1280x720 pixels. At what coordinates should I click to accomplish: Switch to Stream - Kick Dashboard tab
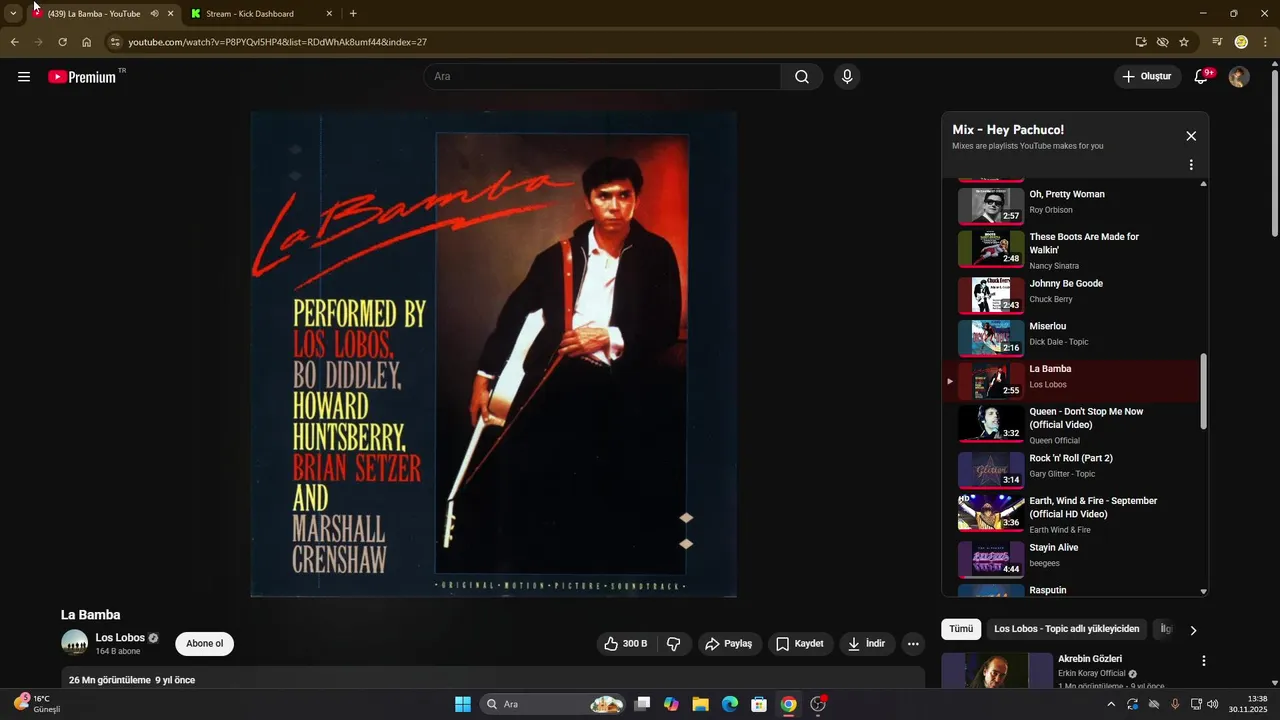tap(262, 14)
